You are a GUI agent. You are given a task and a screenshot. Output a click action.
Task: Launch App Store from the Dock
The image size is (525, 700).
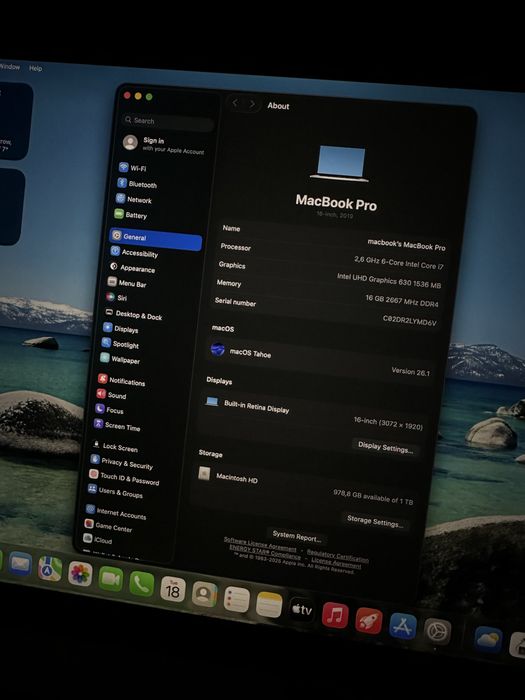tap(403, 626)
